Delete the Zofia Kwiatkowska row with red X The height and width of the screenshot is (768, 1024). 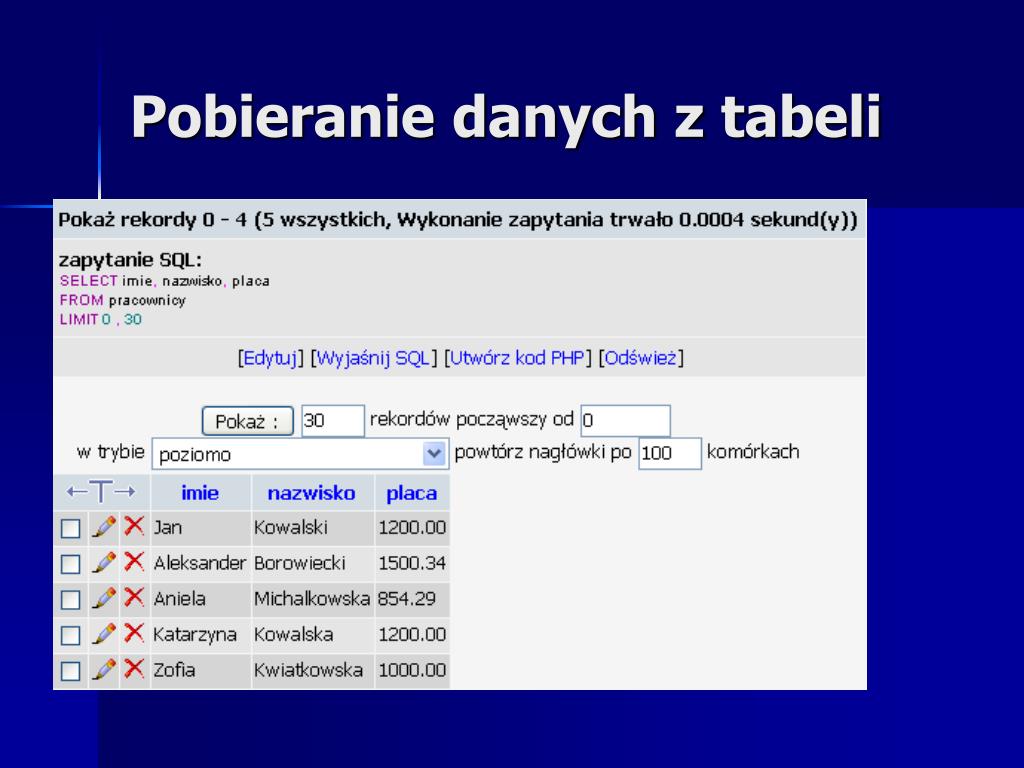pyautogui.click(x=134, y=668)
